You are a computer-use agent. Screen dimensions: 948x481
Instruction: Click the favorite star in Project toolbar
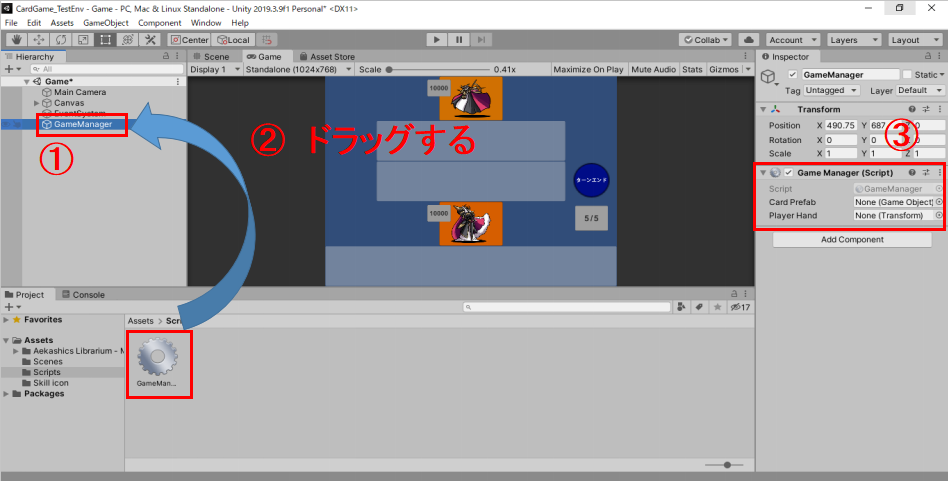[718, 308]
